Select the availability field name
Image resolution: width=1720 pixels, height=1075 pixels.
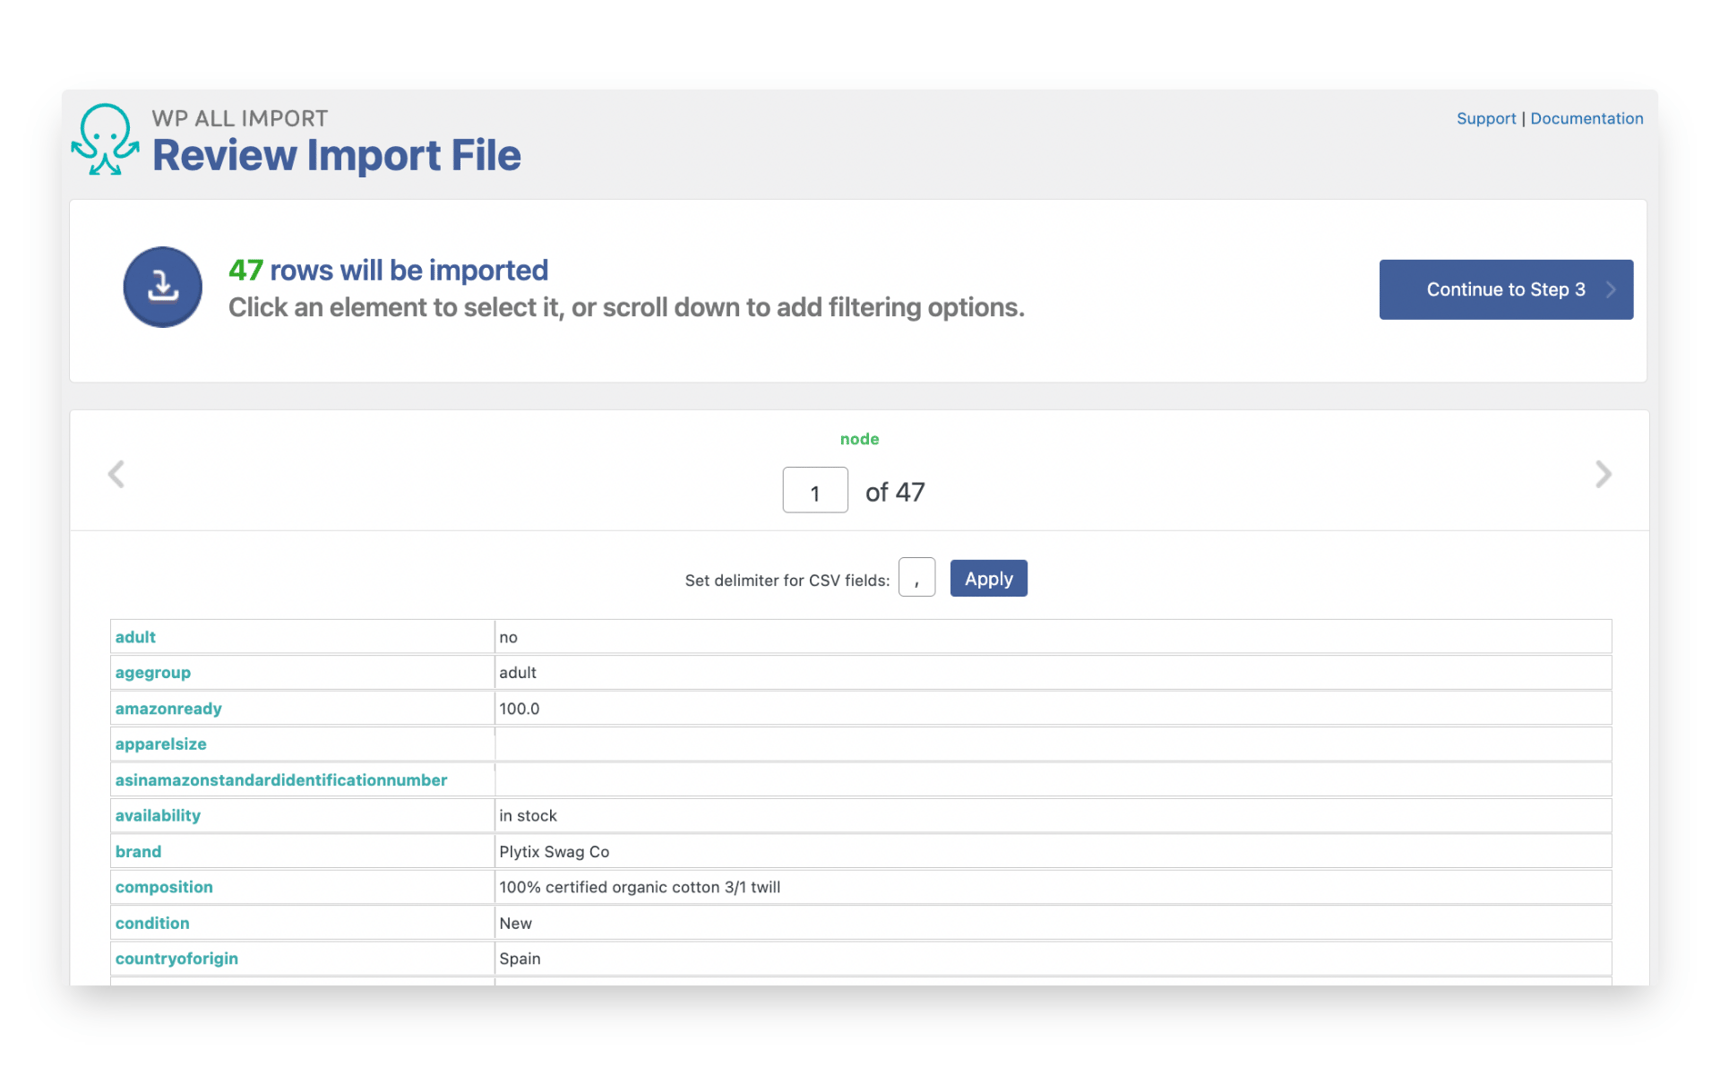pos(157,815)
